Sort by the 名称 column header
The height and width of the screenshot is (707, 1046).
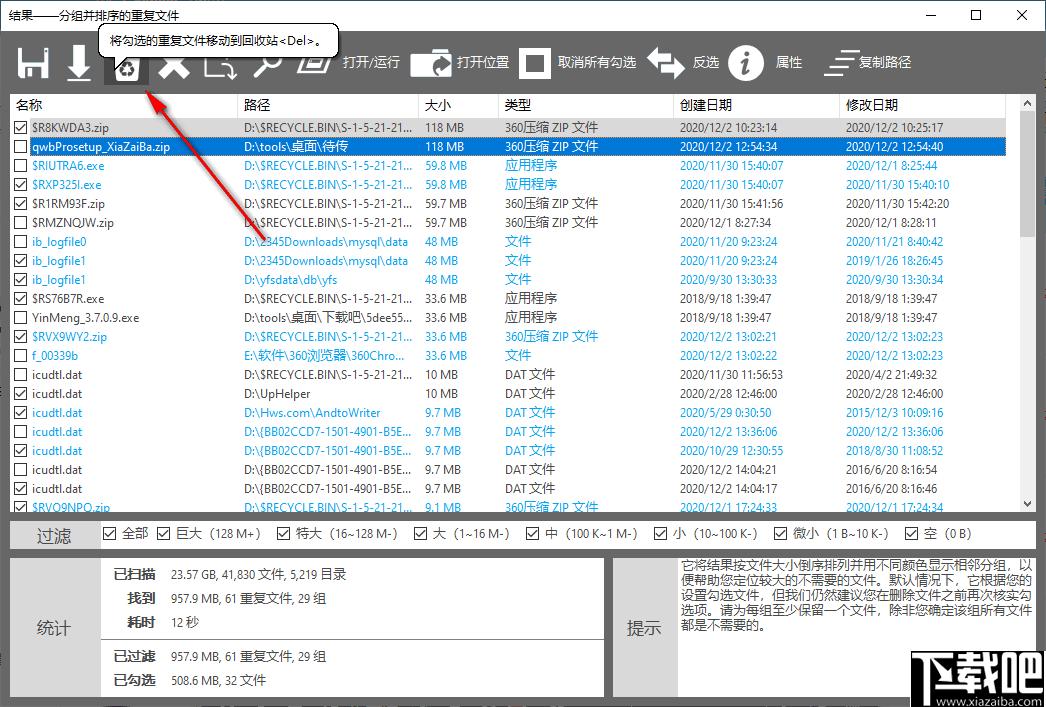point(124,105)
